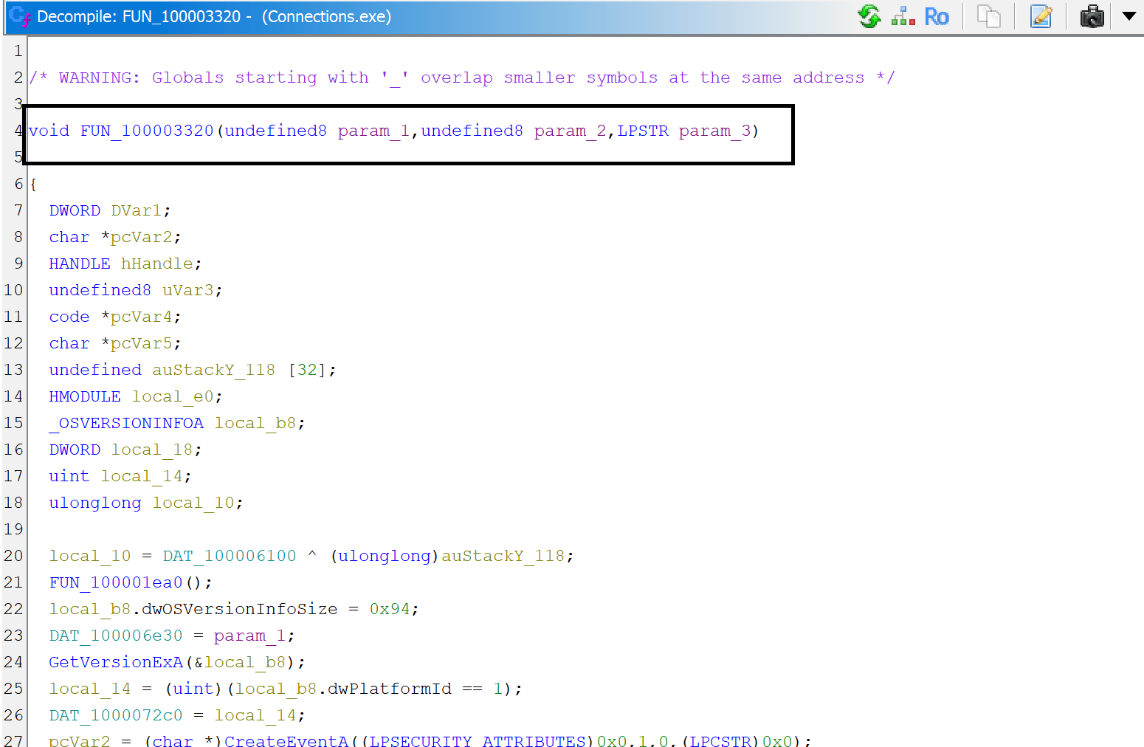Click constant 0x94 value
1144x747 pixels.
(x=390, y=608)
